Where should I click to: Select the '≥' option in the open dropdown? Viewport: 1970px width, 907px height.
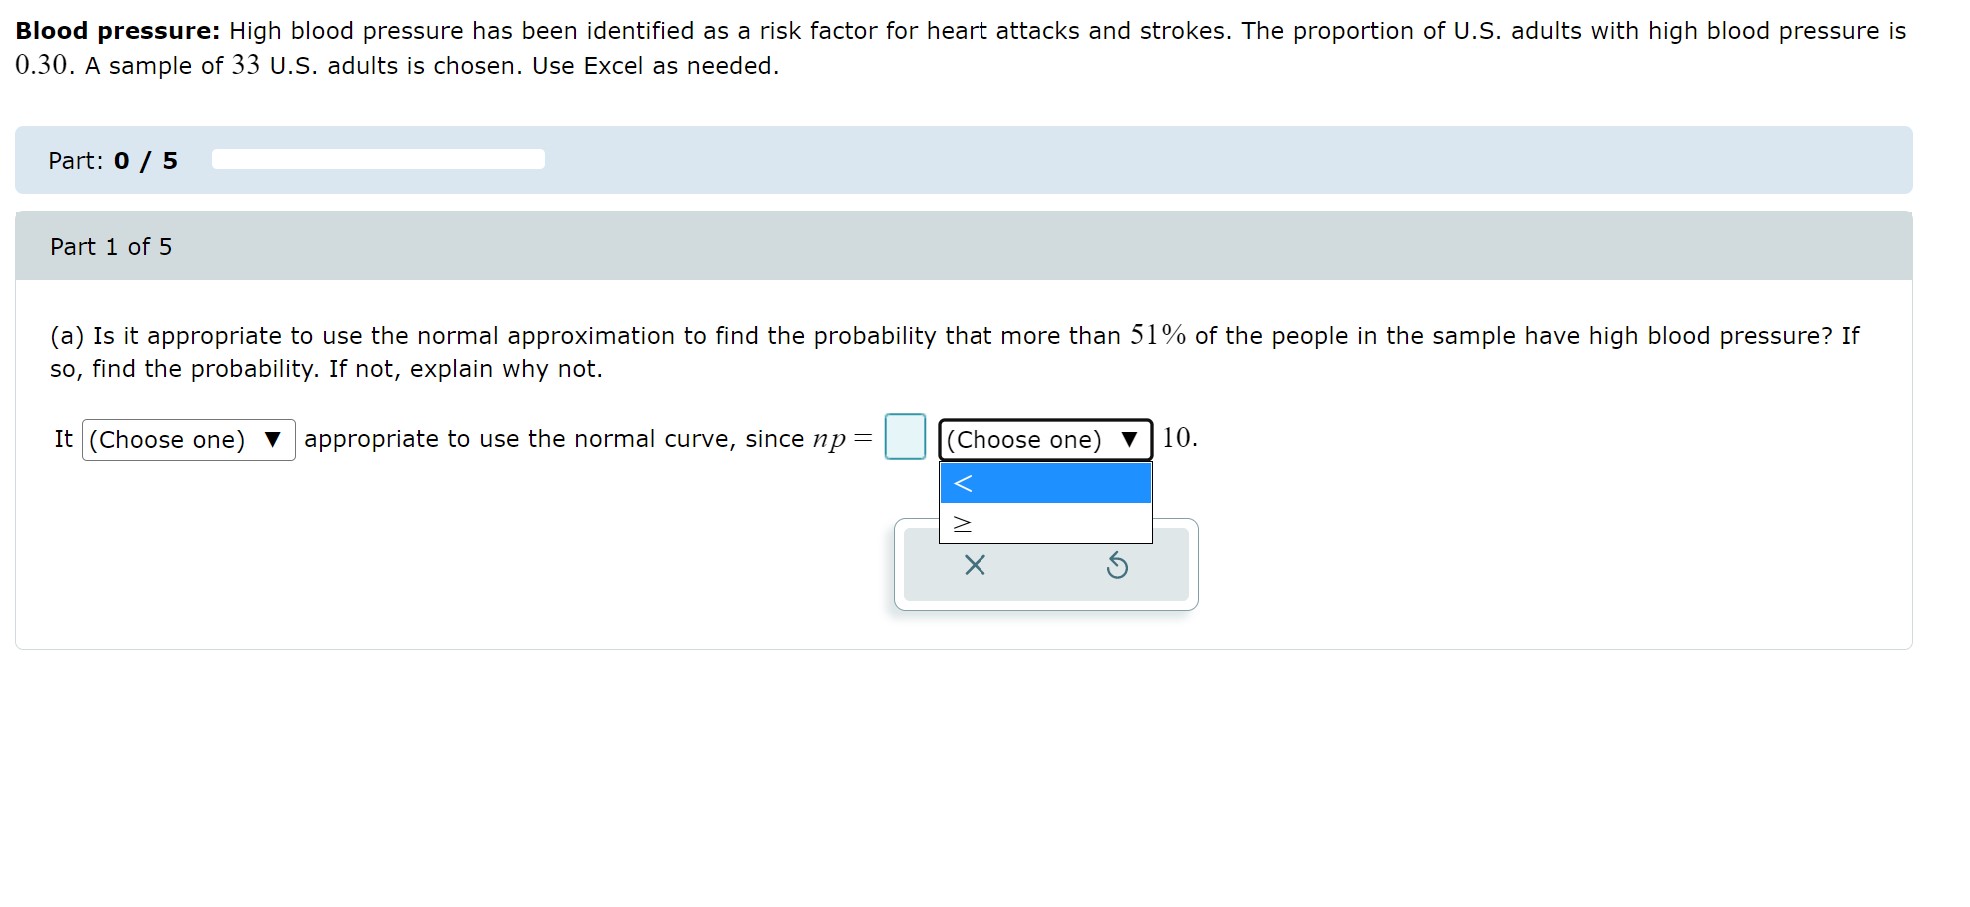coord(1044,522)
